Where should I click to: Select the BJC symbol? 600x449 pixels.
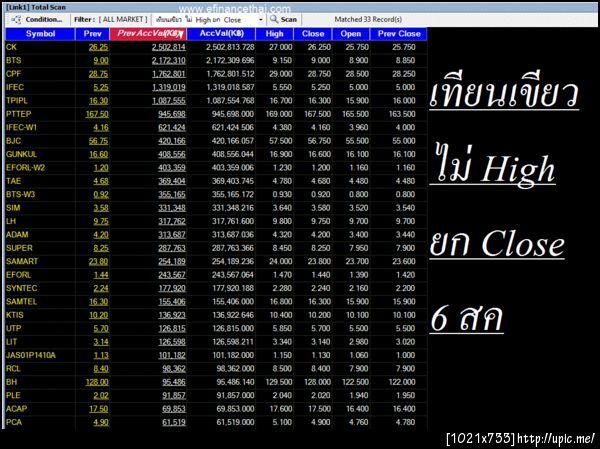(x=13, y=141)
